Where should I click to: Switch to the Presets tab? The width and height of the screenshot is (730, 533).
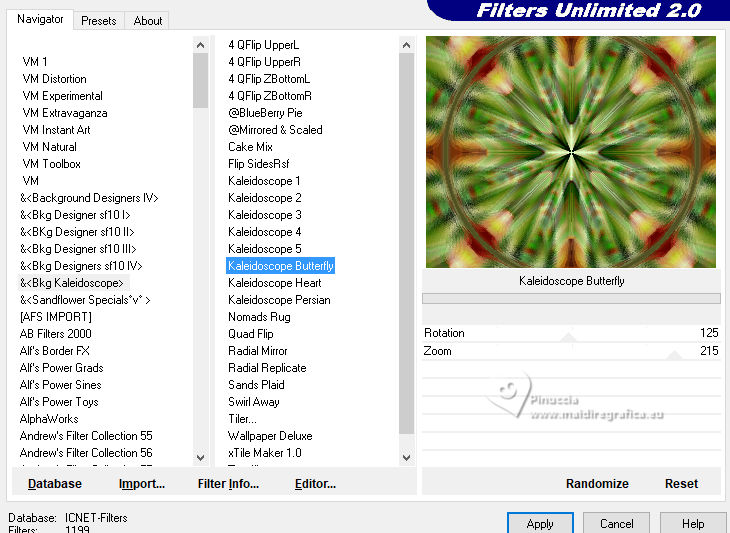click(98, 21)
